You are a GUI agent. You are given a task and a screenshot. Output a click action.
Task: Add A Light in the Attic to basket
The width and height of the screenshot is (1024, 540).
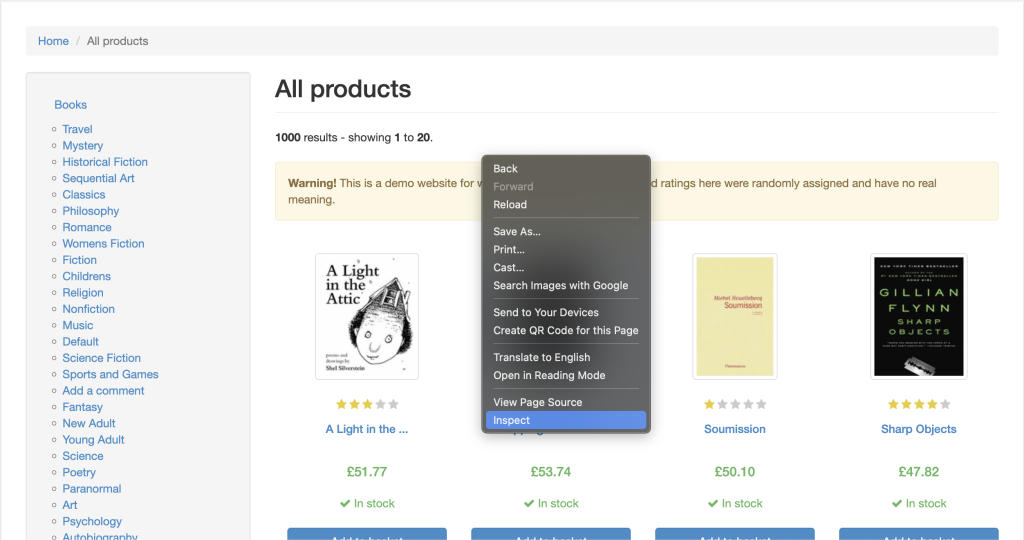(367, 534)
